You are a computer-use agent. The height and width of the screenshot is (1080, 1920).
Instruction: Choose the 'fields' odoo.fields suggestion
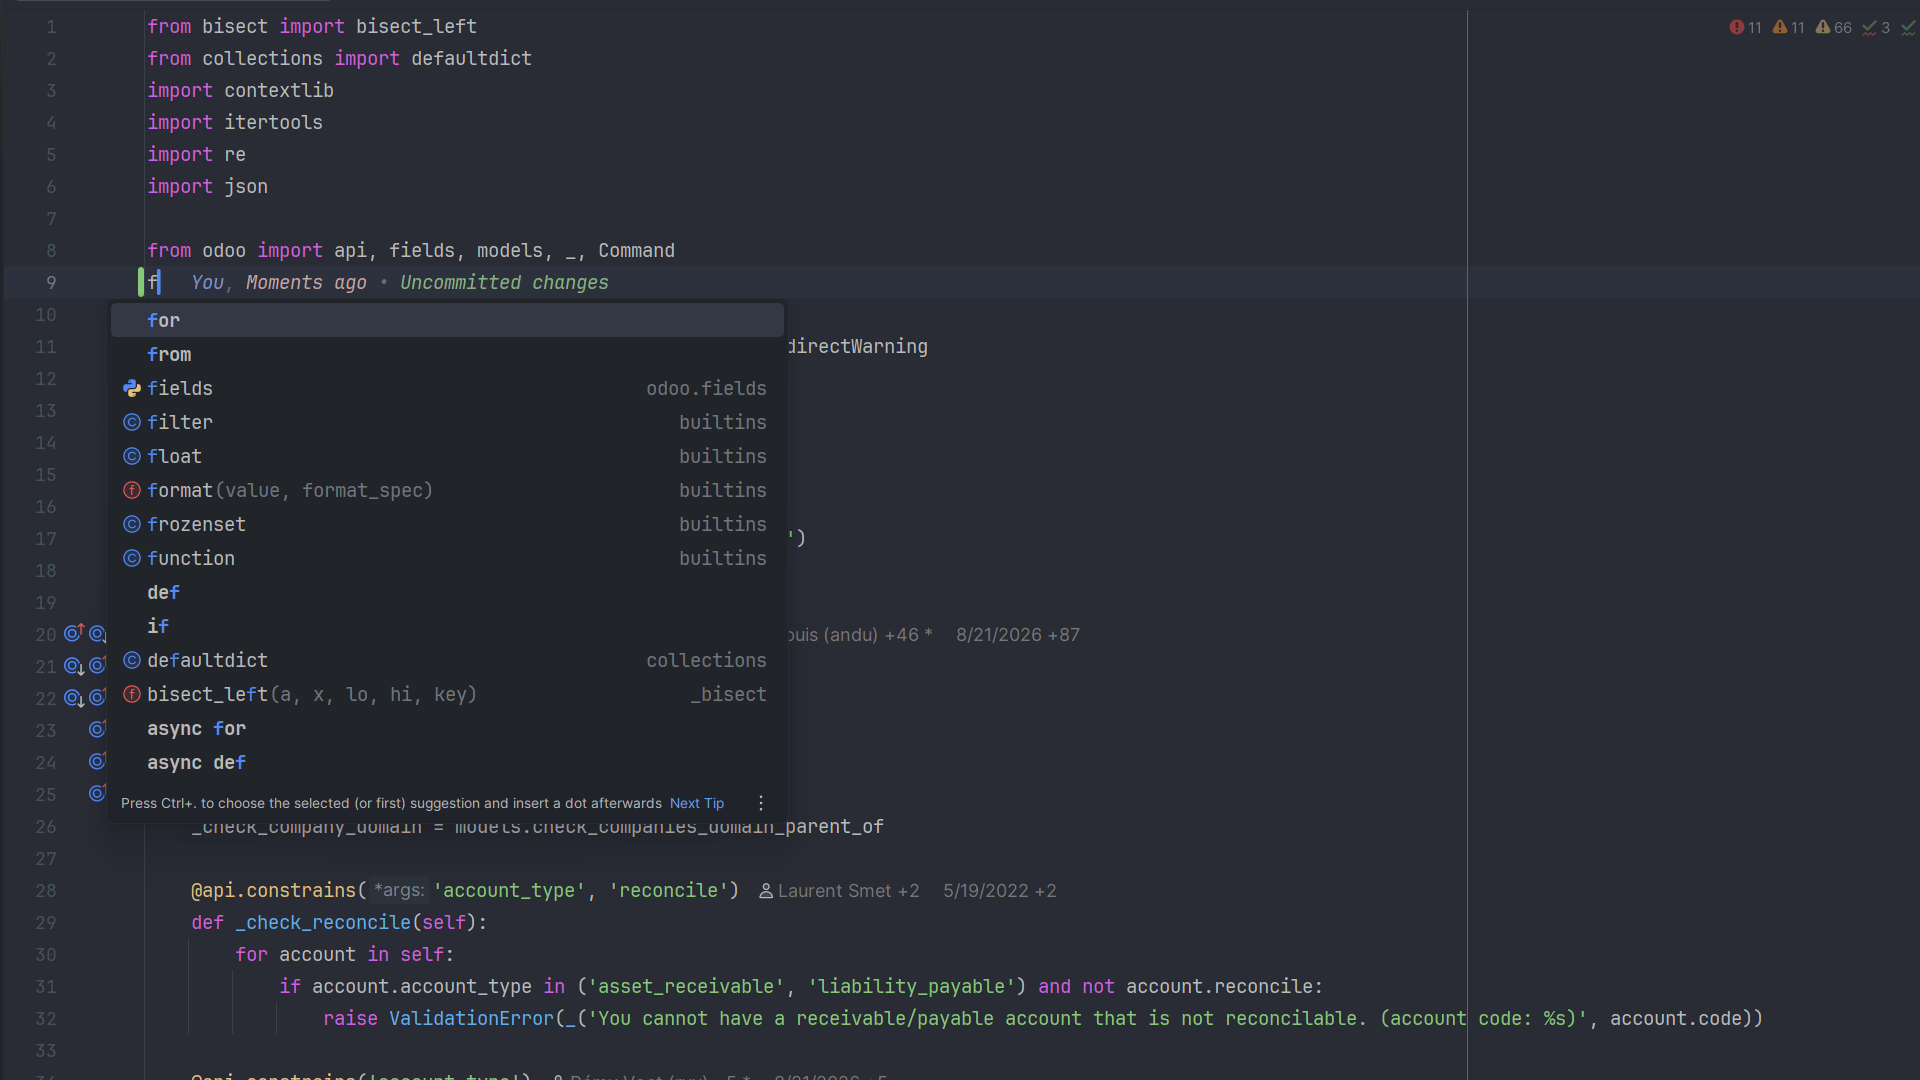point(447,388)
